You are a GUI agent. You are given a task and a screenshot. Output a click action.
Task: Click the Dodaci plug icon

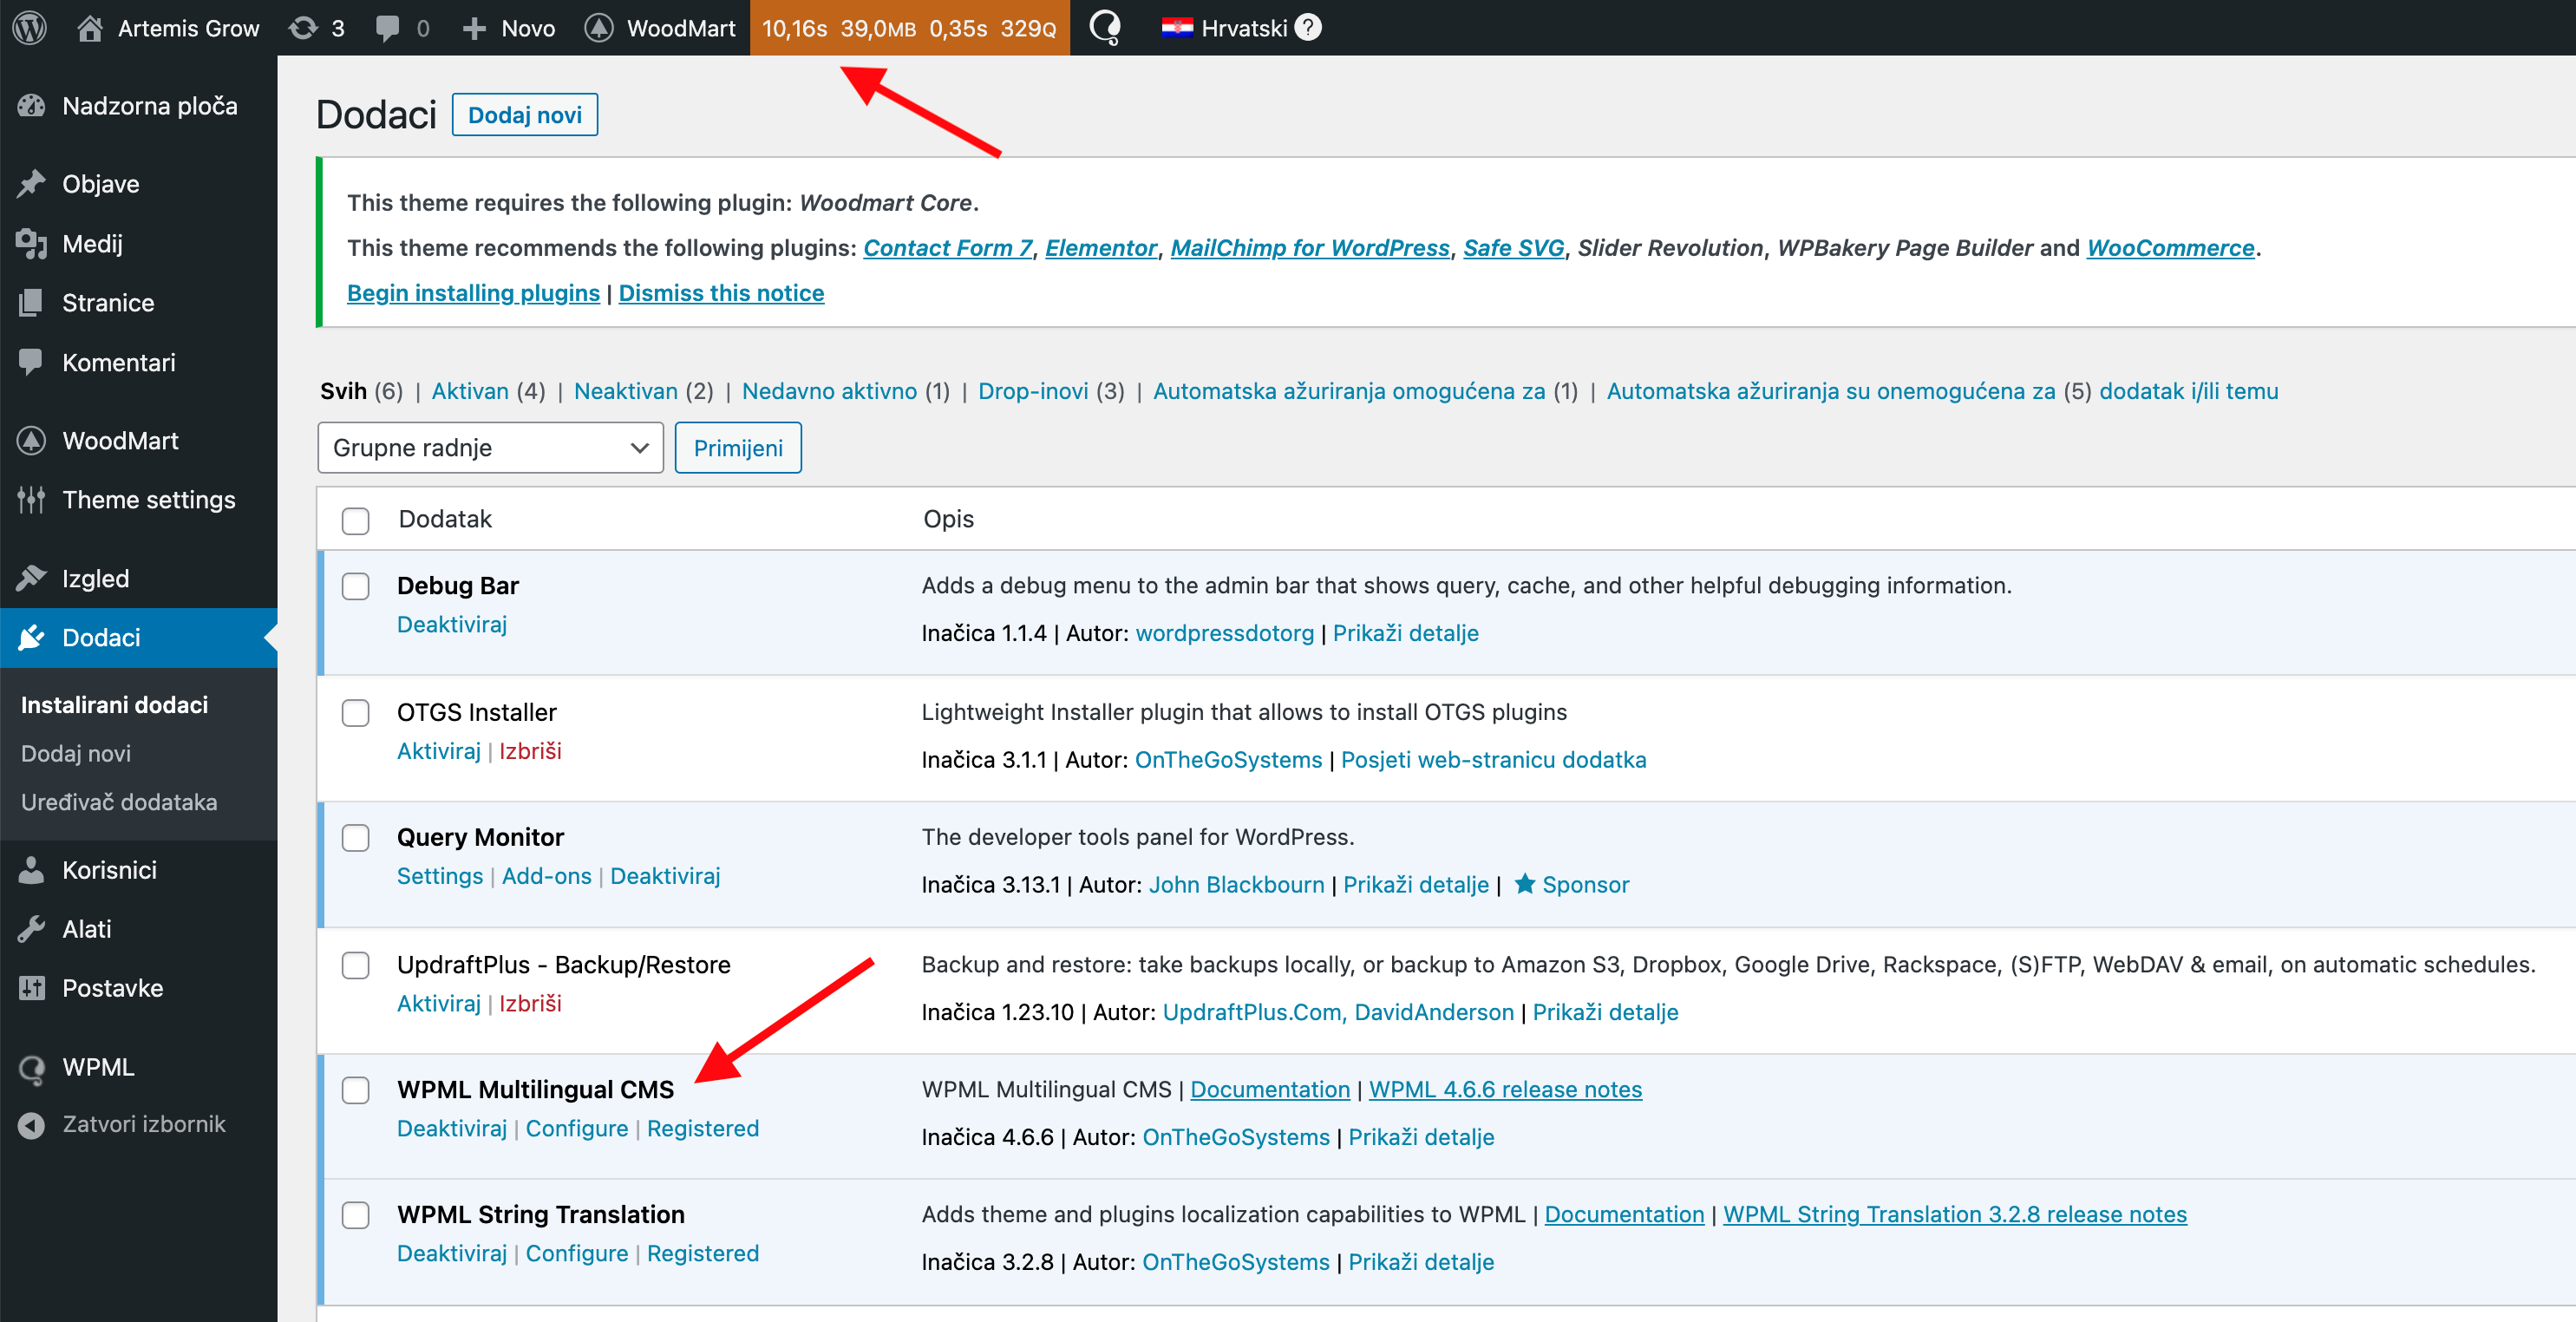(x=32, y=637)
